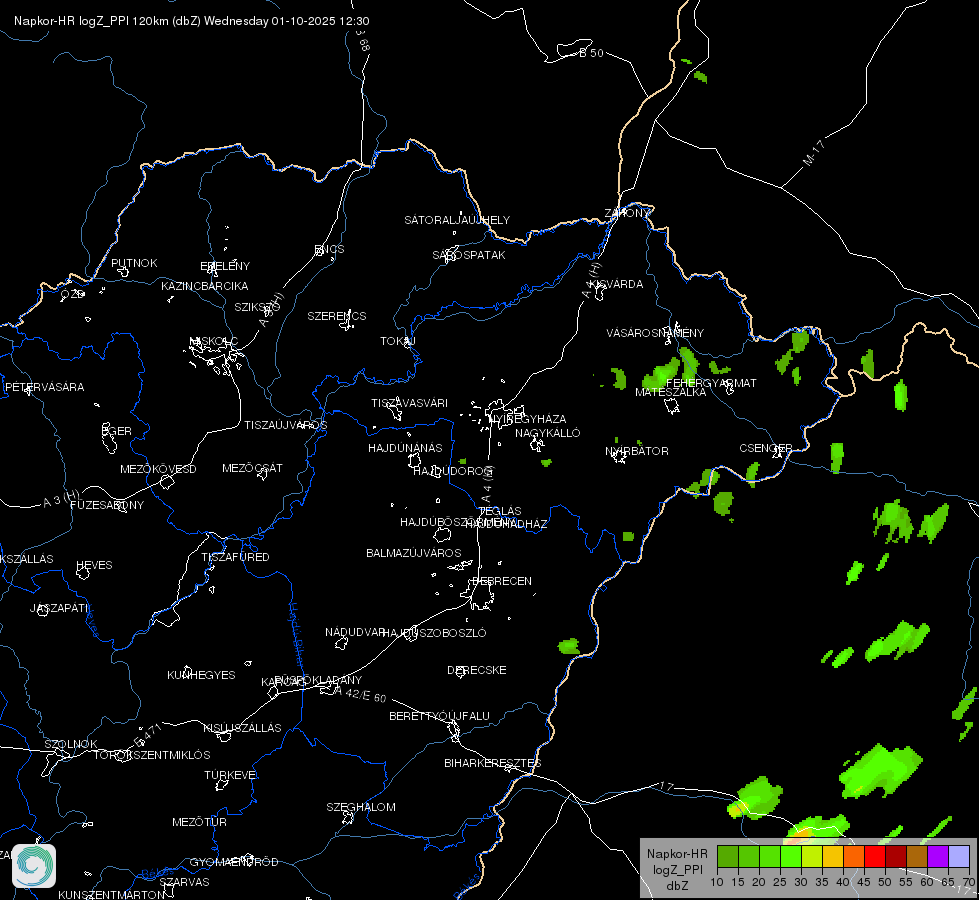The width and height of the screenshot is (979, 900).
Task: Click the PUTNOK label
Action: [134, 263]
